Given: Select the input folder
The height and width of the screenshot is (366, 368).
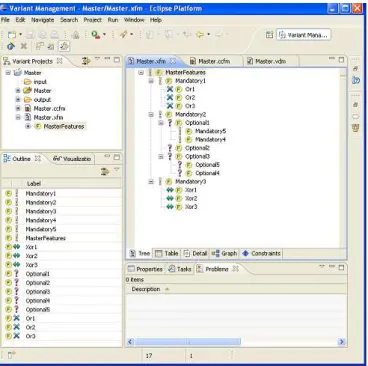Looking at the screenshot, I should coord(40,82).
